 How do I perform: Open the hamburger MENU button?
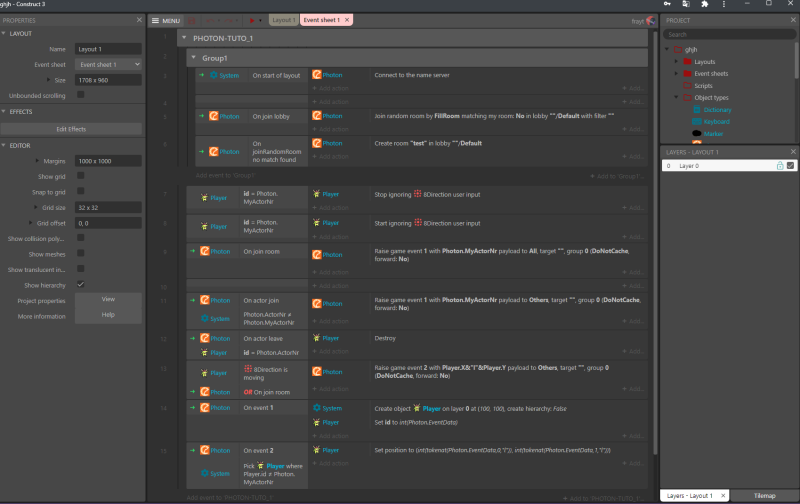click(166, 20)
